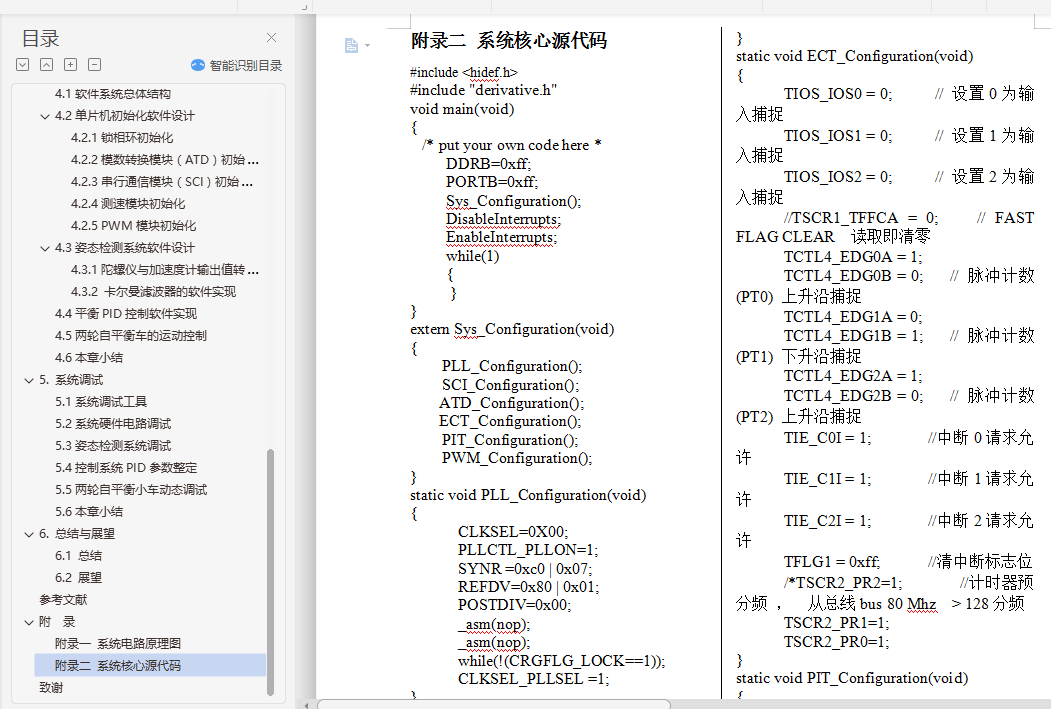The image size is (1051, 709).
Task: Collapse the 4.3 姿态检测系统软件设计 section
Action: click(45, 249)
